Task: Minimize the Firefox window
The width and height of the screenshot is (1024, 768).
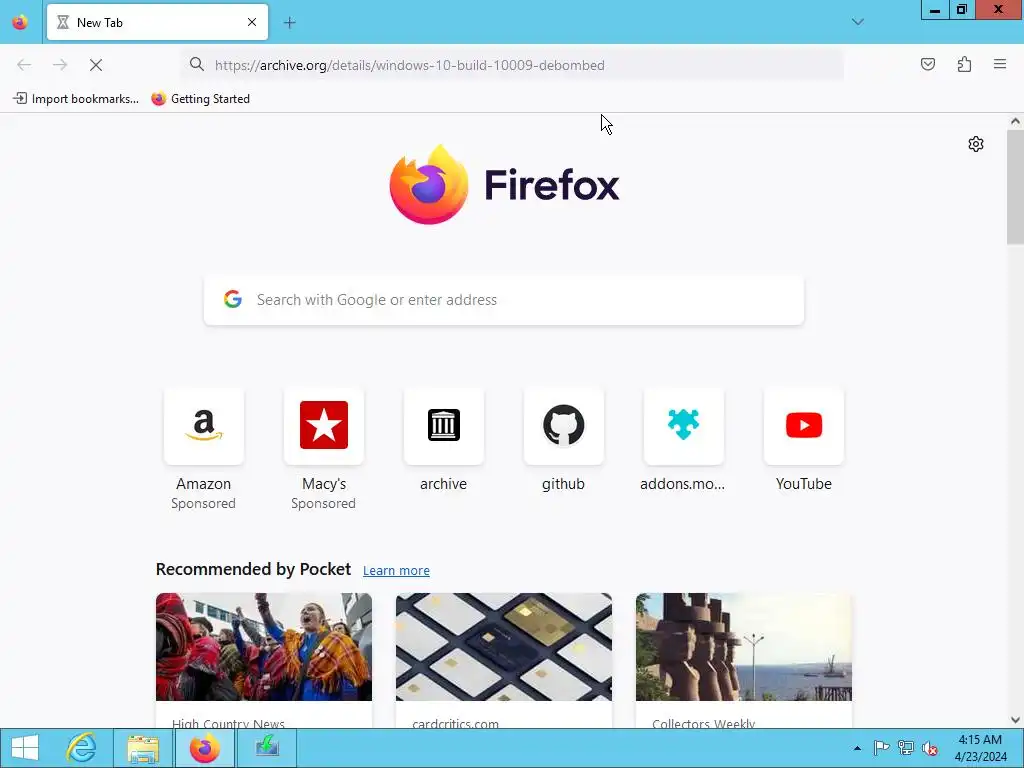Action: coord(935,9)
